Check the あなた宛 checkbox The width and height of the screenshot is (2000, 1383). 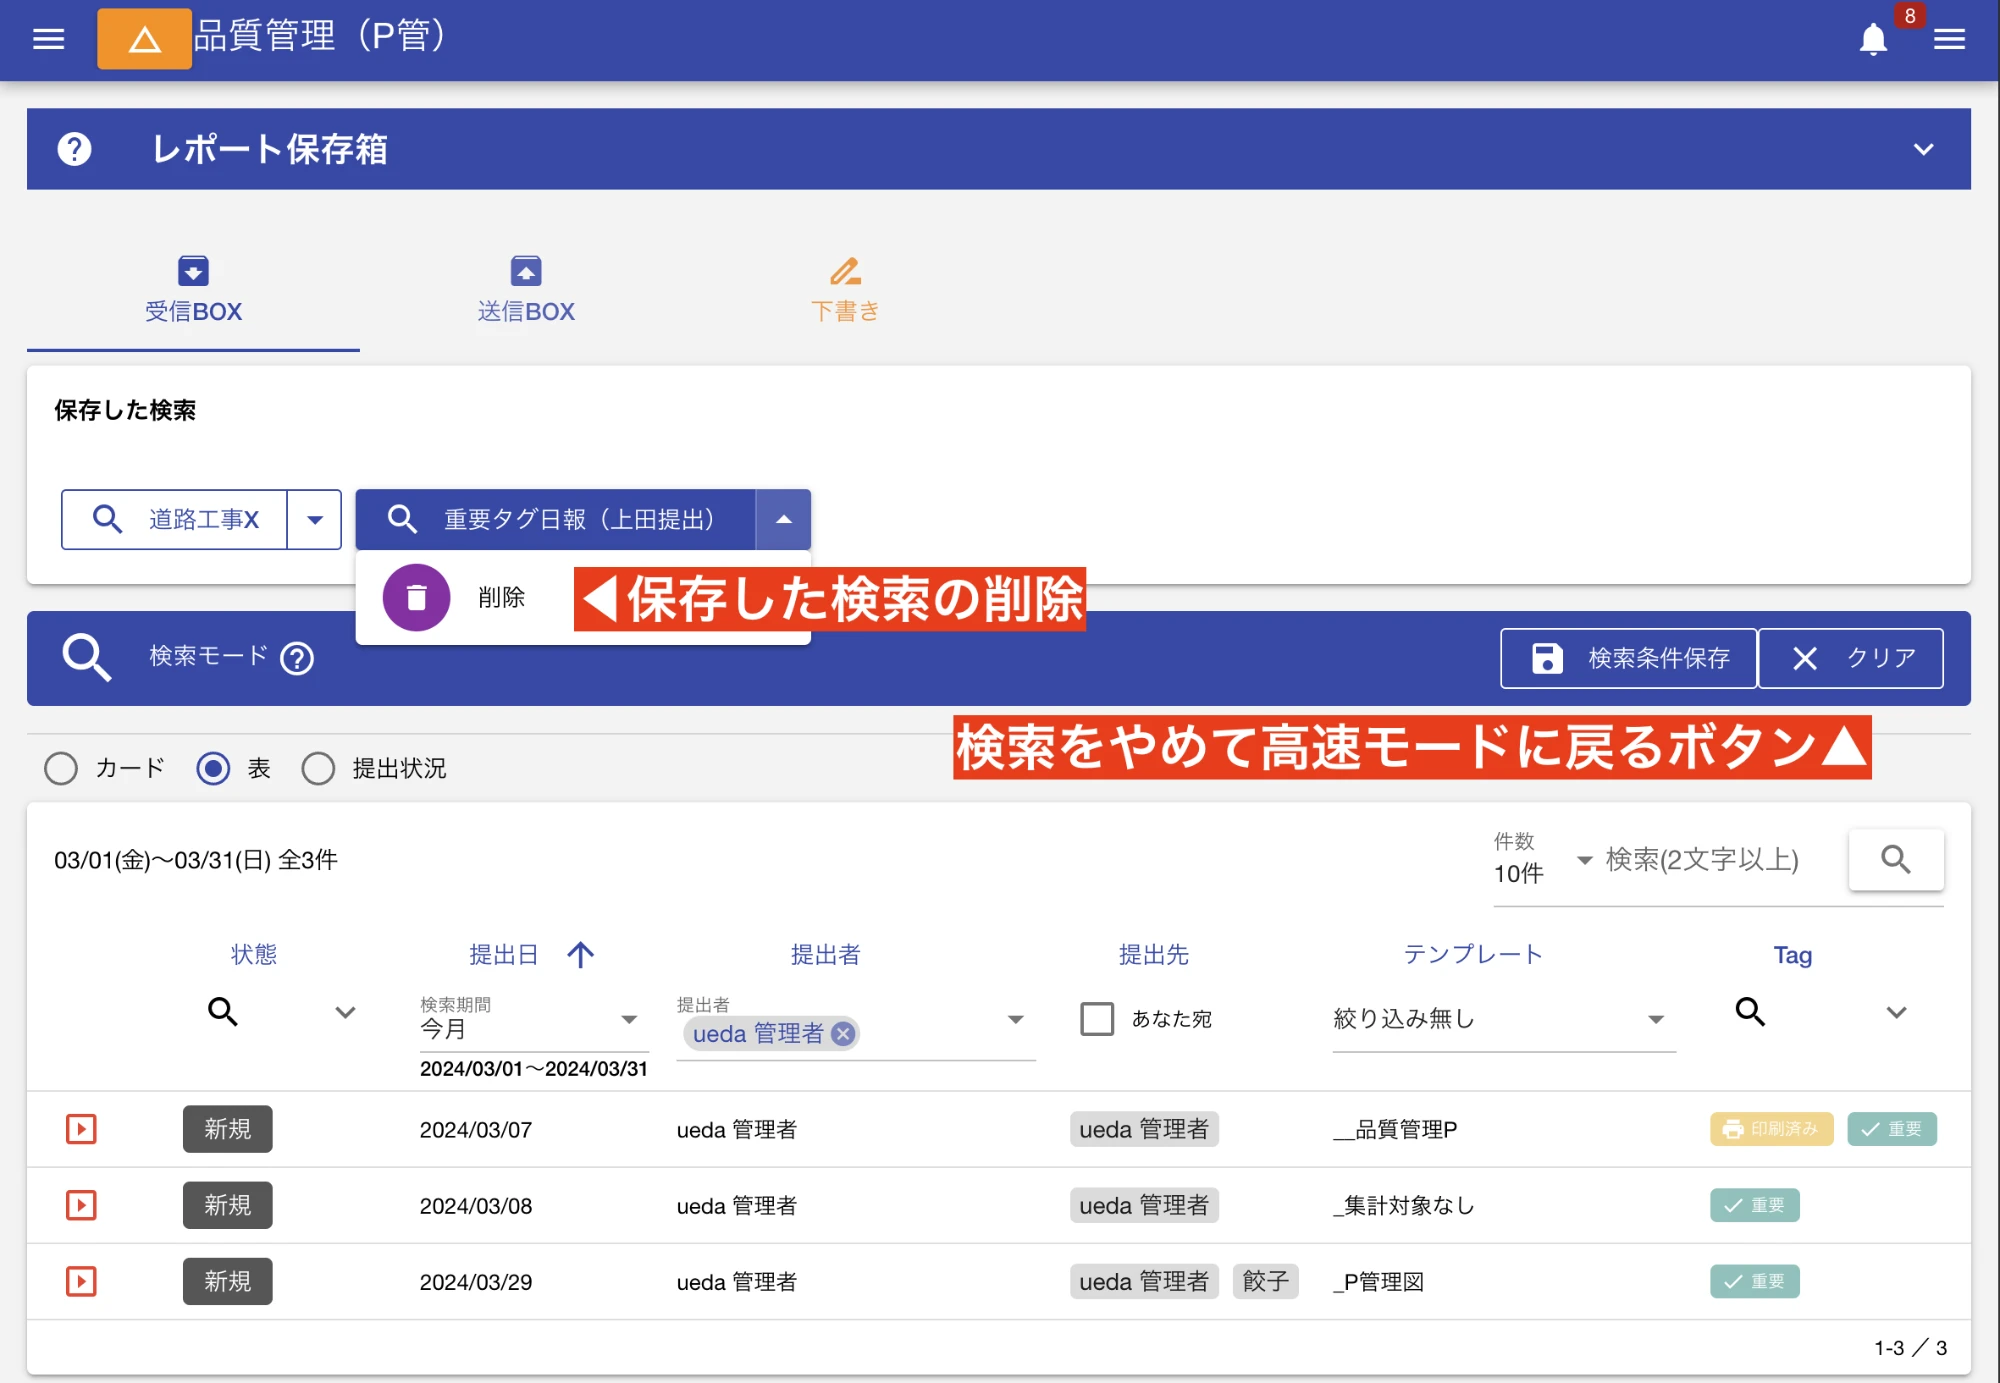[x=1097, y=1018]
